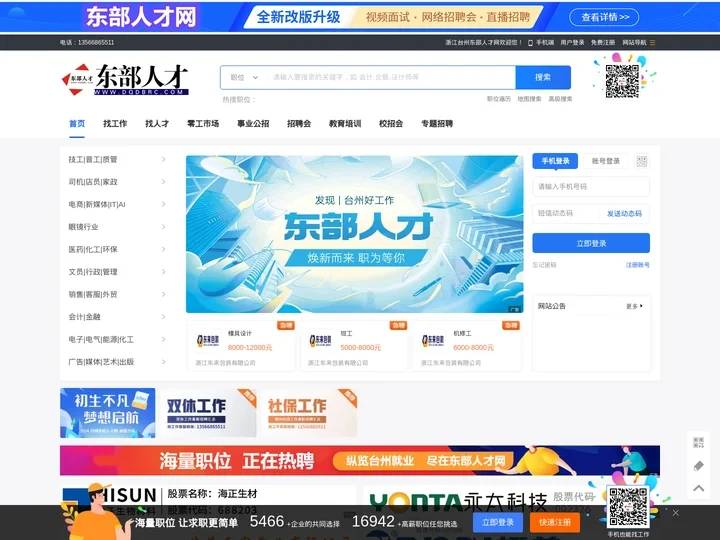
Task: Open the 机修工 job card
Action: [467, 346]
